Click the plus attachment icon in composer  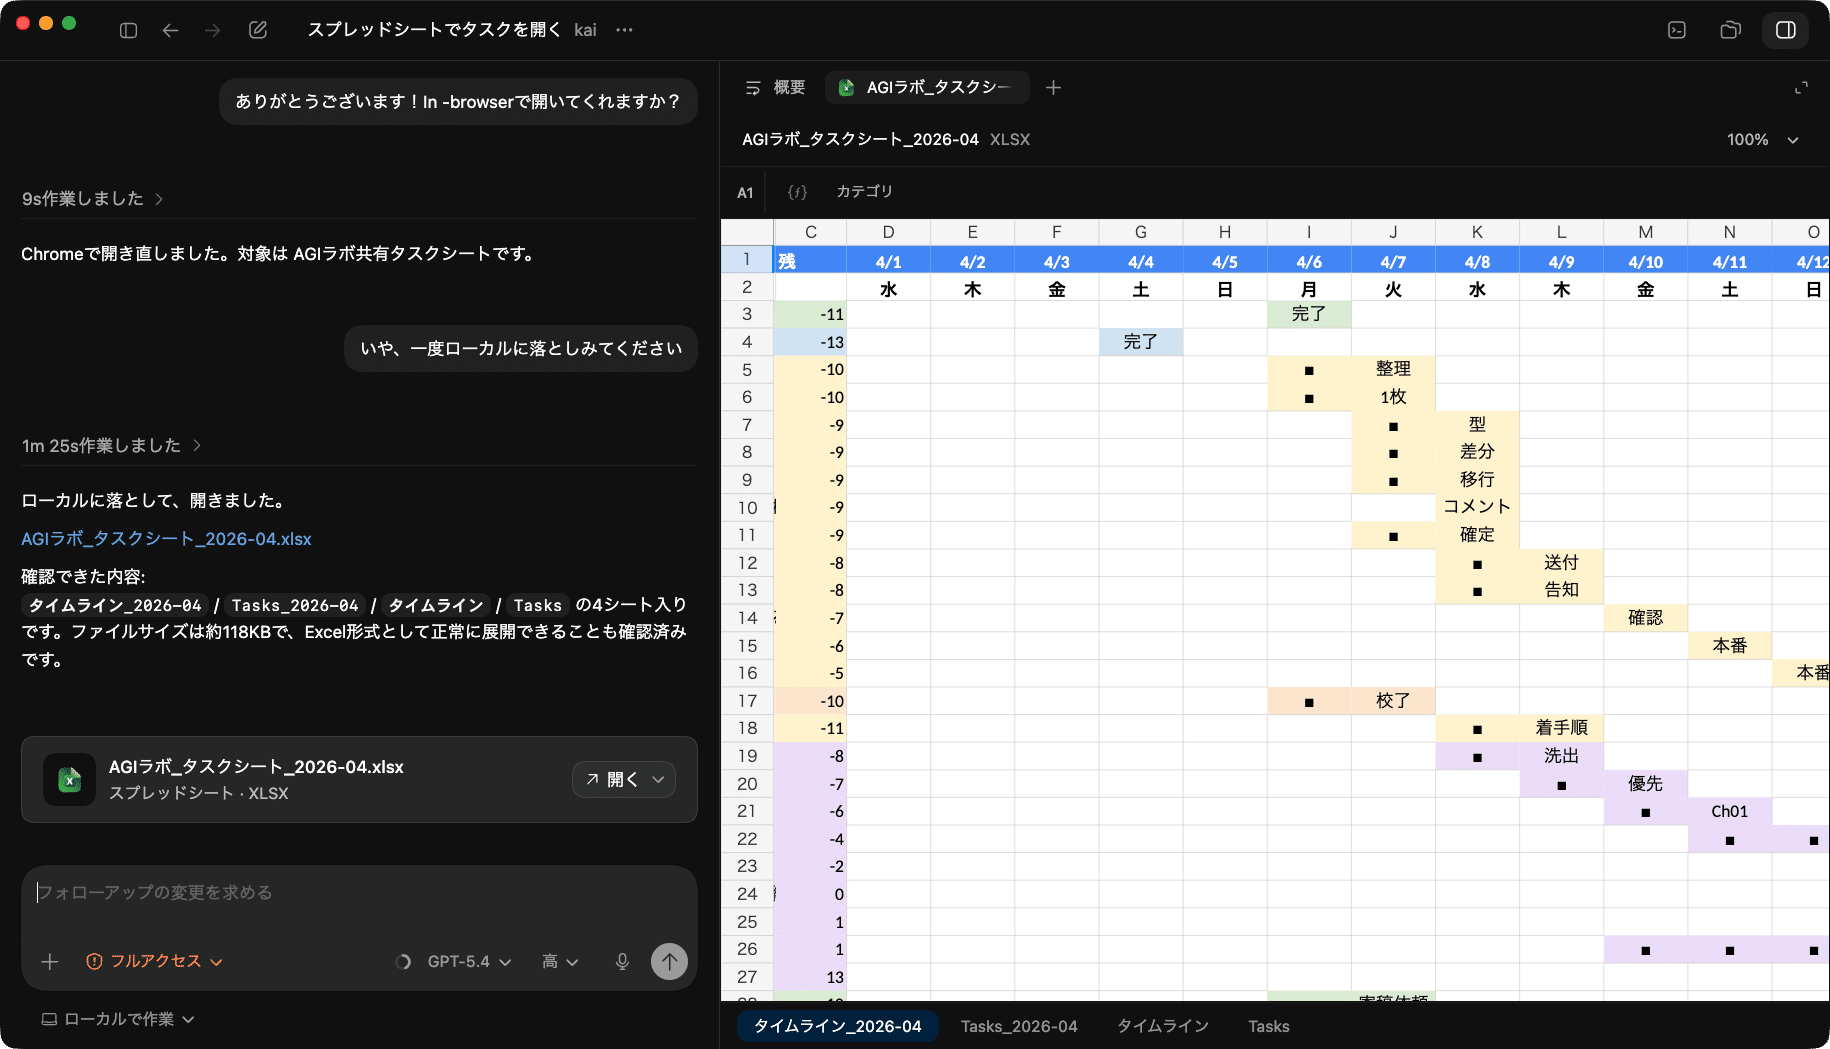click(50, 961)
